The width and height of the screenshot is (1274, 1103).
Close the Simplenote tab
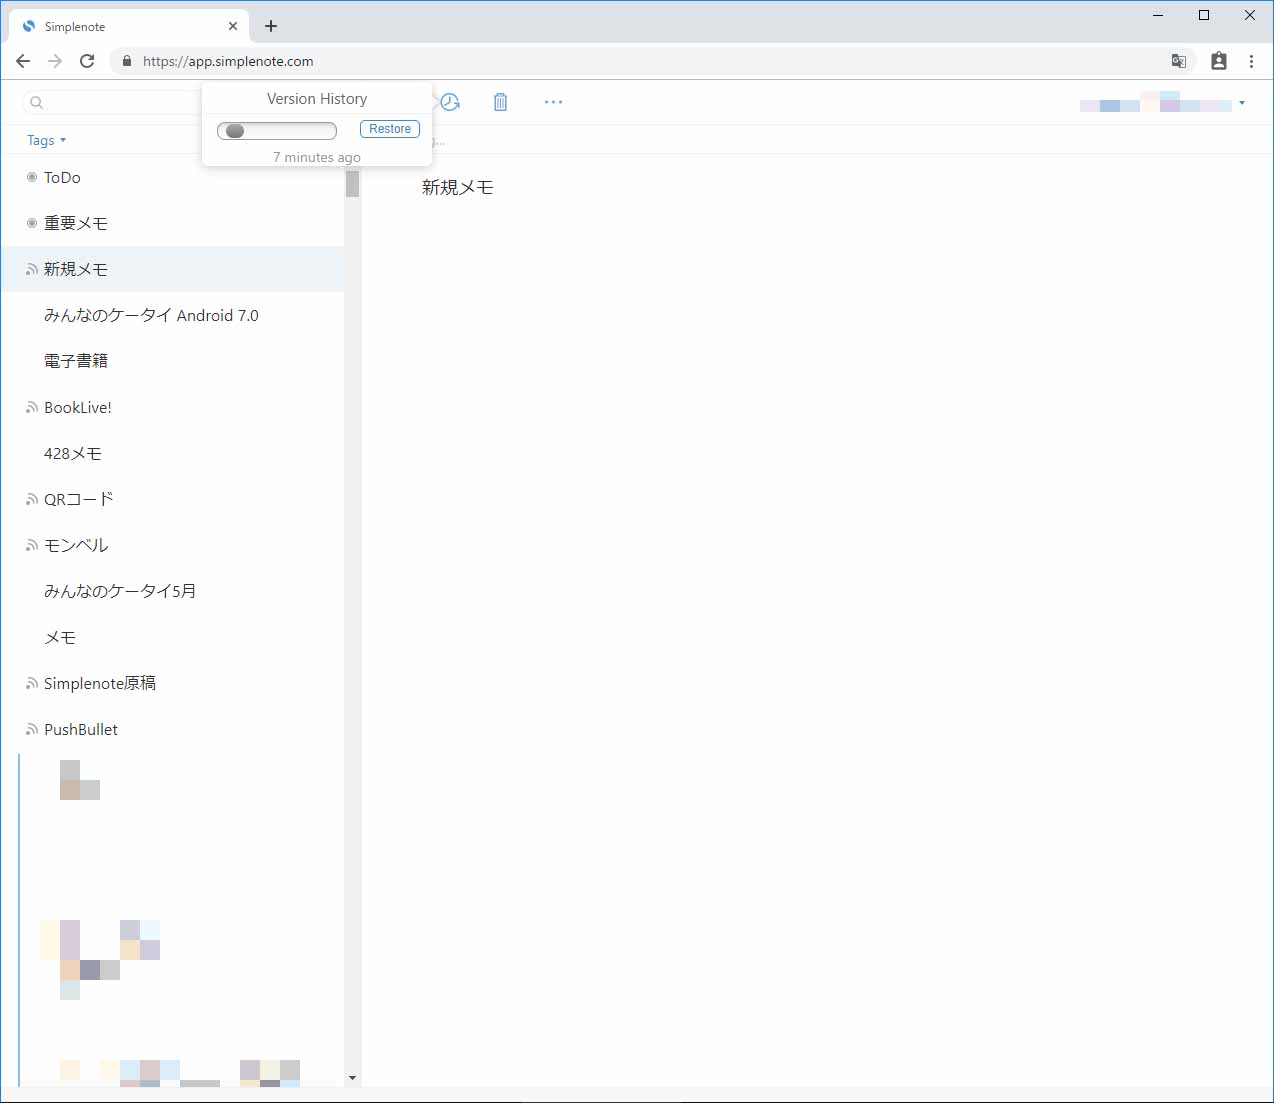point(233,26)
